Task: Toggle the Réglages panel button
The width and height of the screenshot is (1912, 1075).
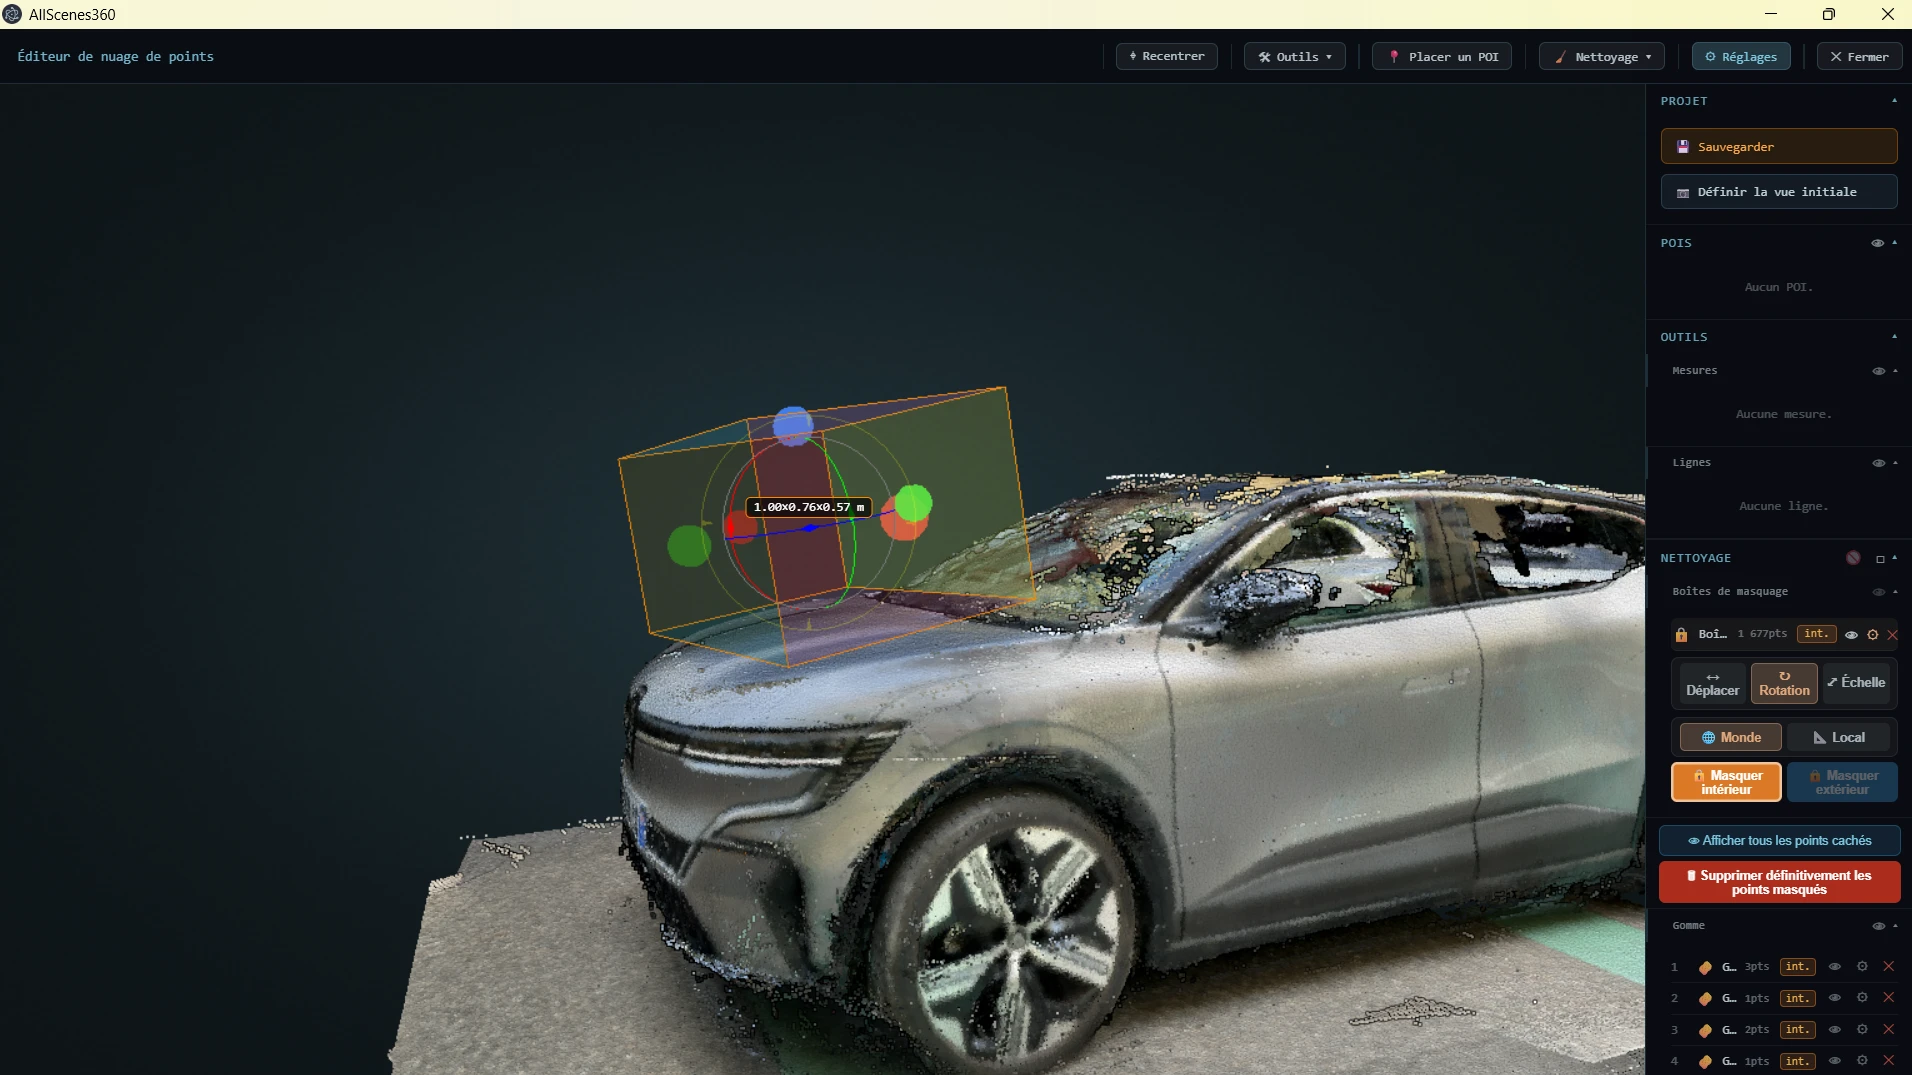Action: click(x=1740, y=57)
